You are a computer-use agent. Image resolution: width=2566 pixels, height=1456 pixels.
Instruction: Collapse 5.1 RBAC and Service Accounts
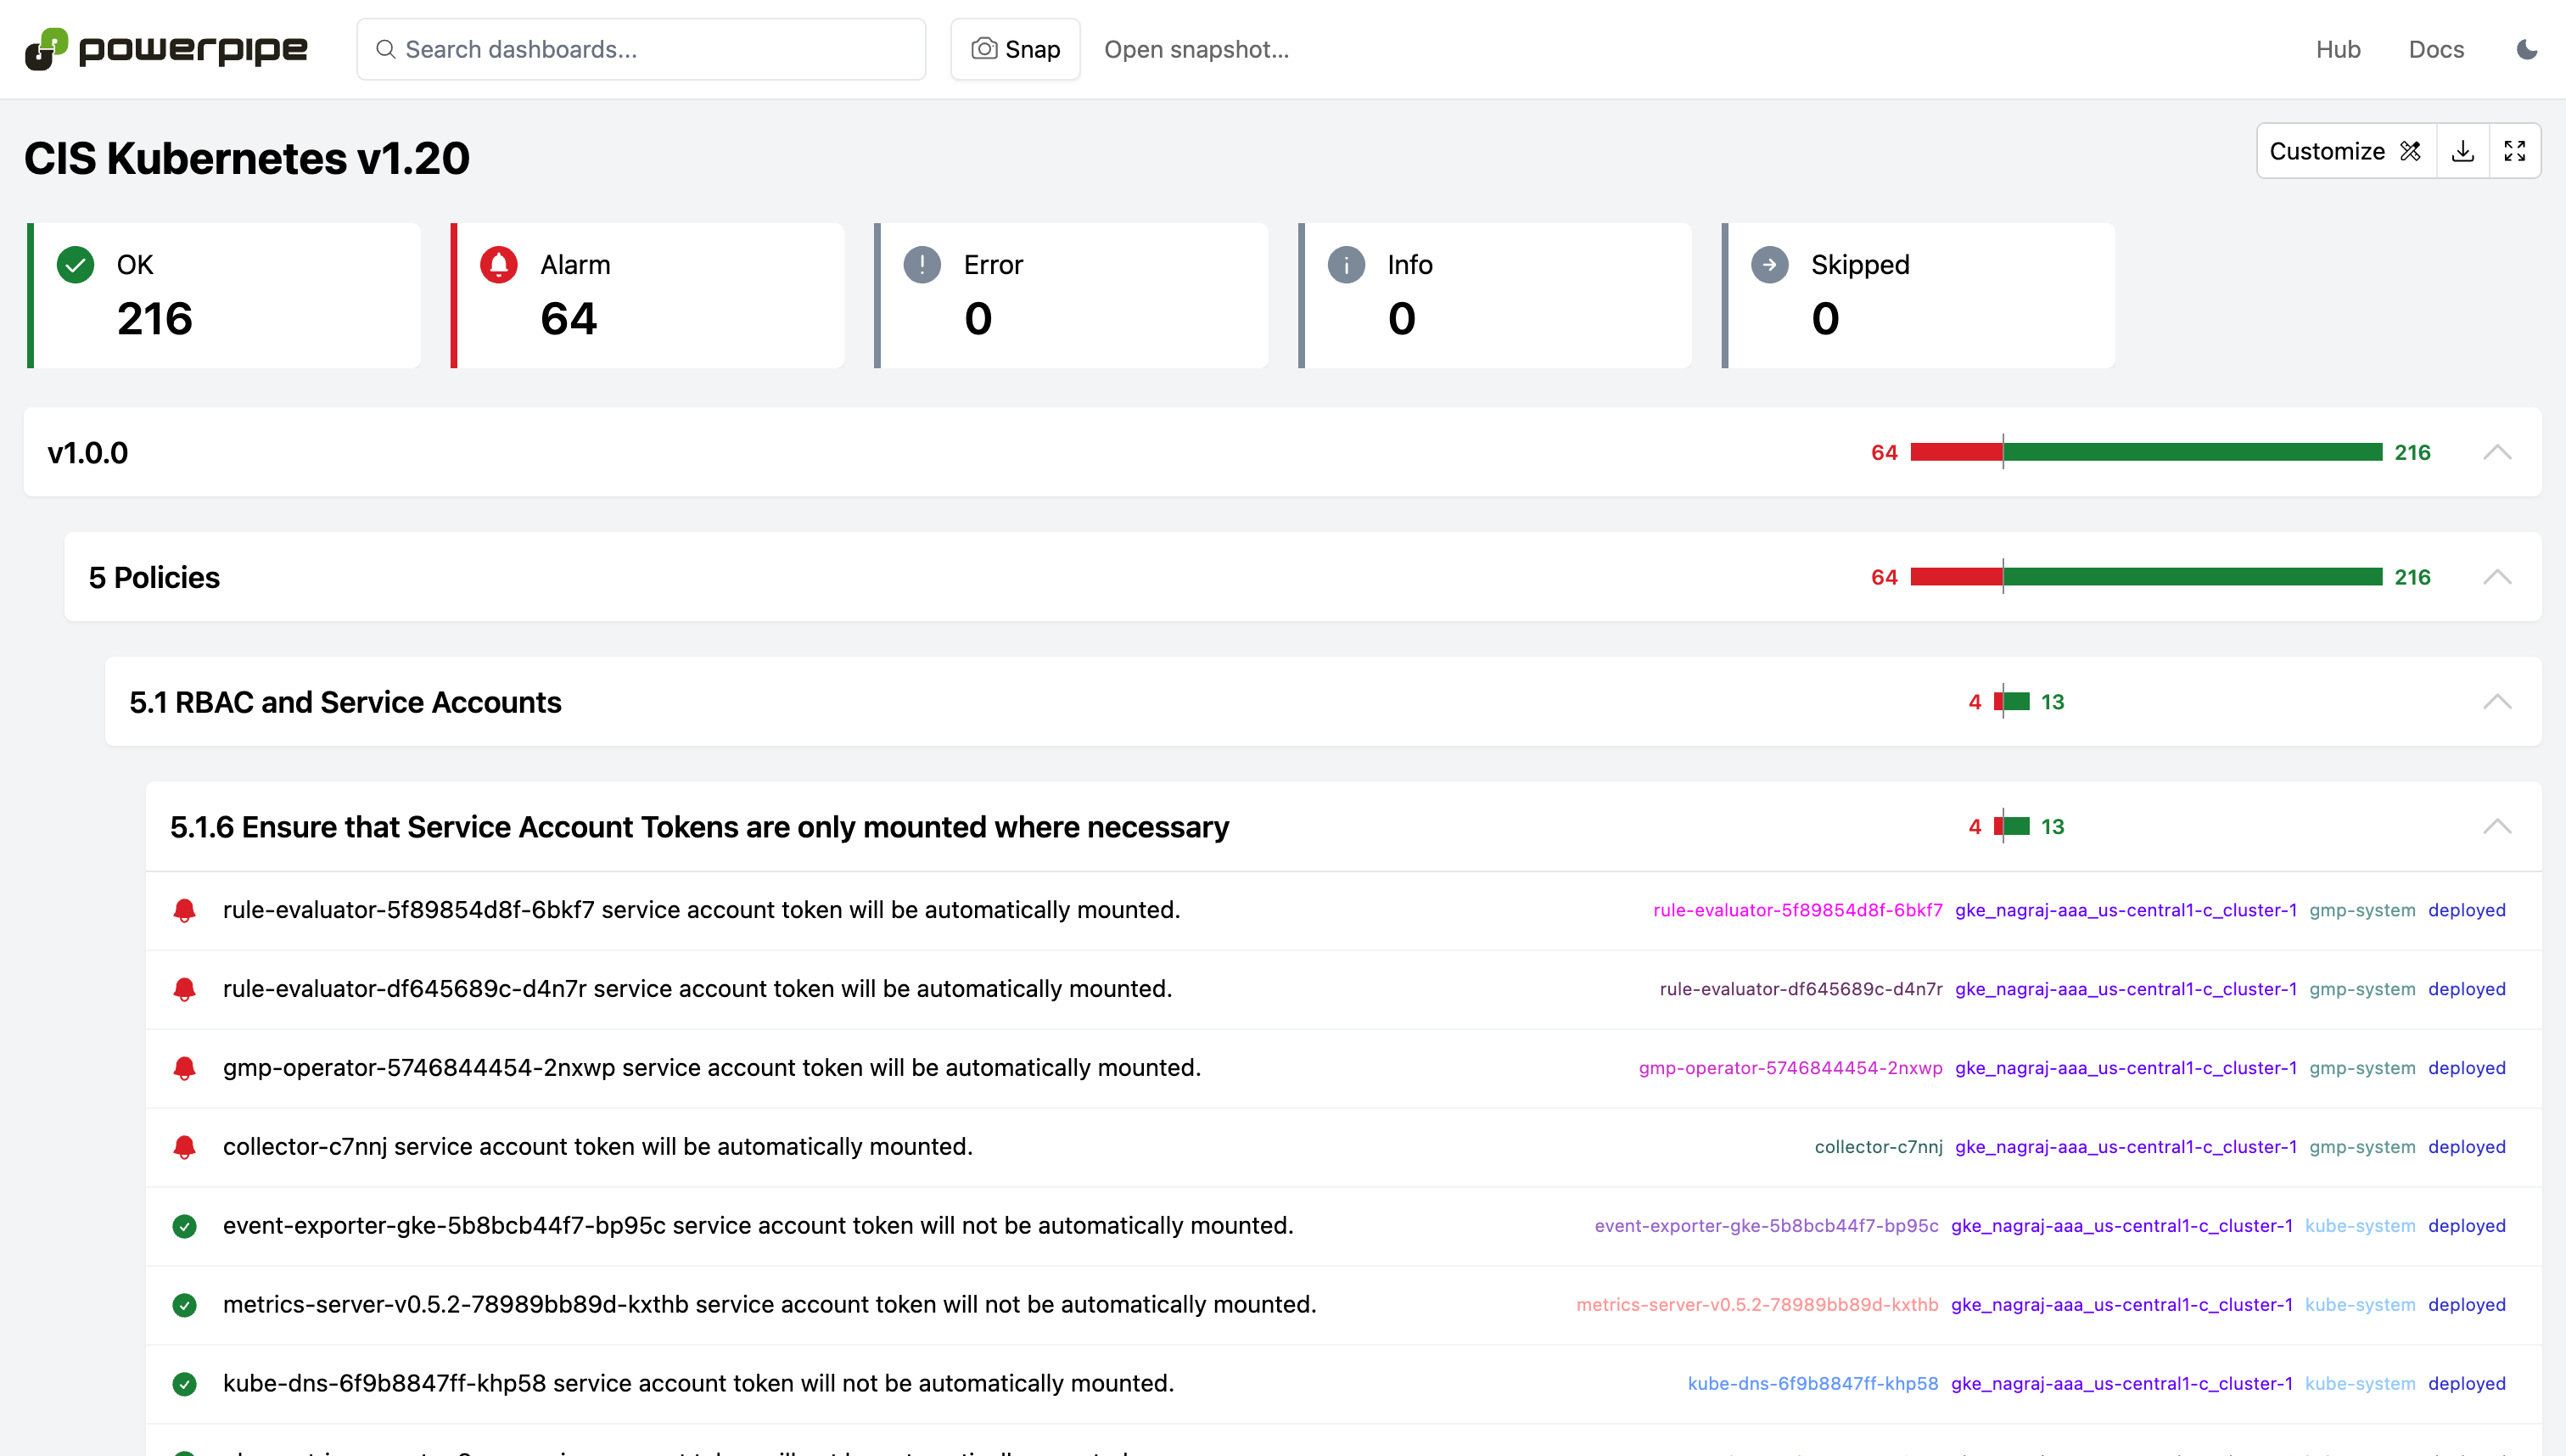click(2497, 702)
